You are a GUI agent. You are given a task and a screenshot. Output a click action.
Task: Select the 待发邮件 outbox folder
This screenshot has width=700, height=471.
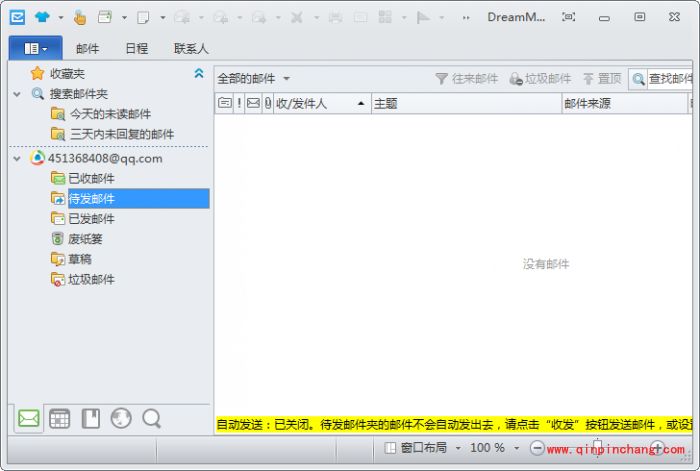138,199
